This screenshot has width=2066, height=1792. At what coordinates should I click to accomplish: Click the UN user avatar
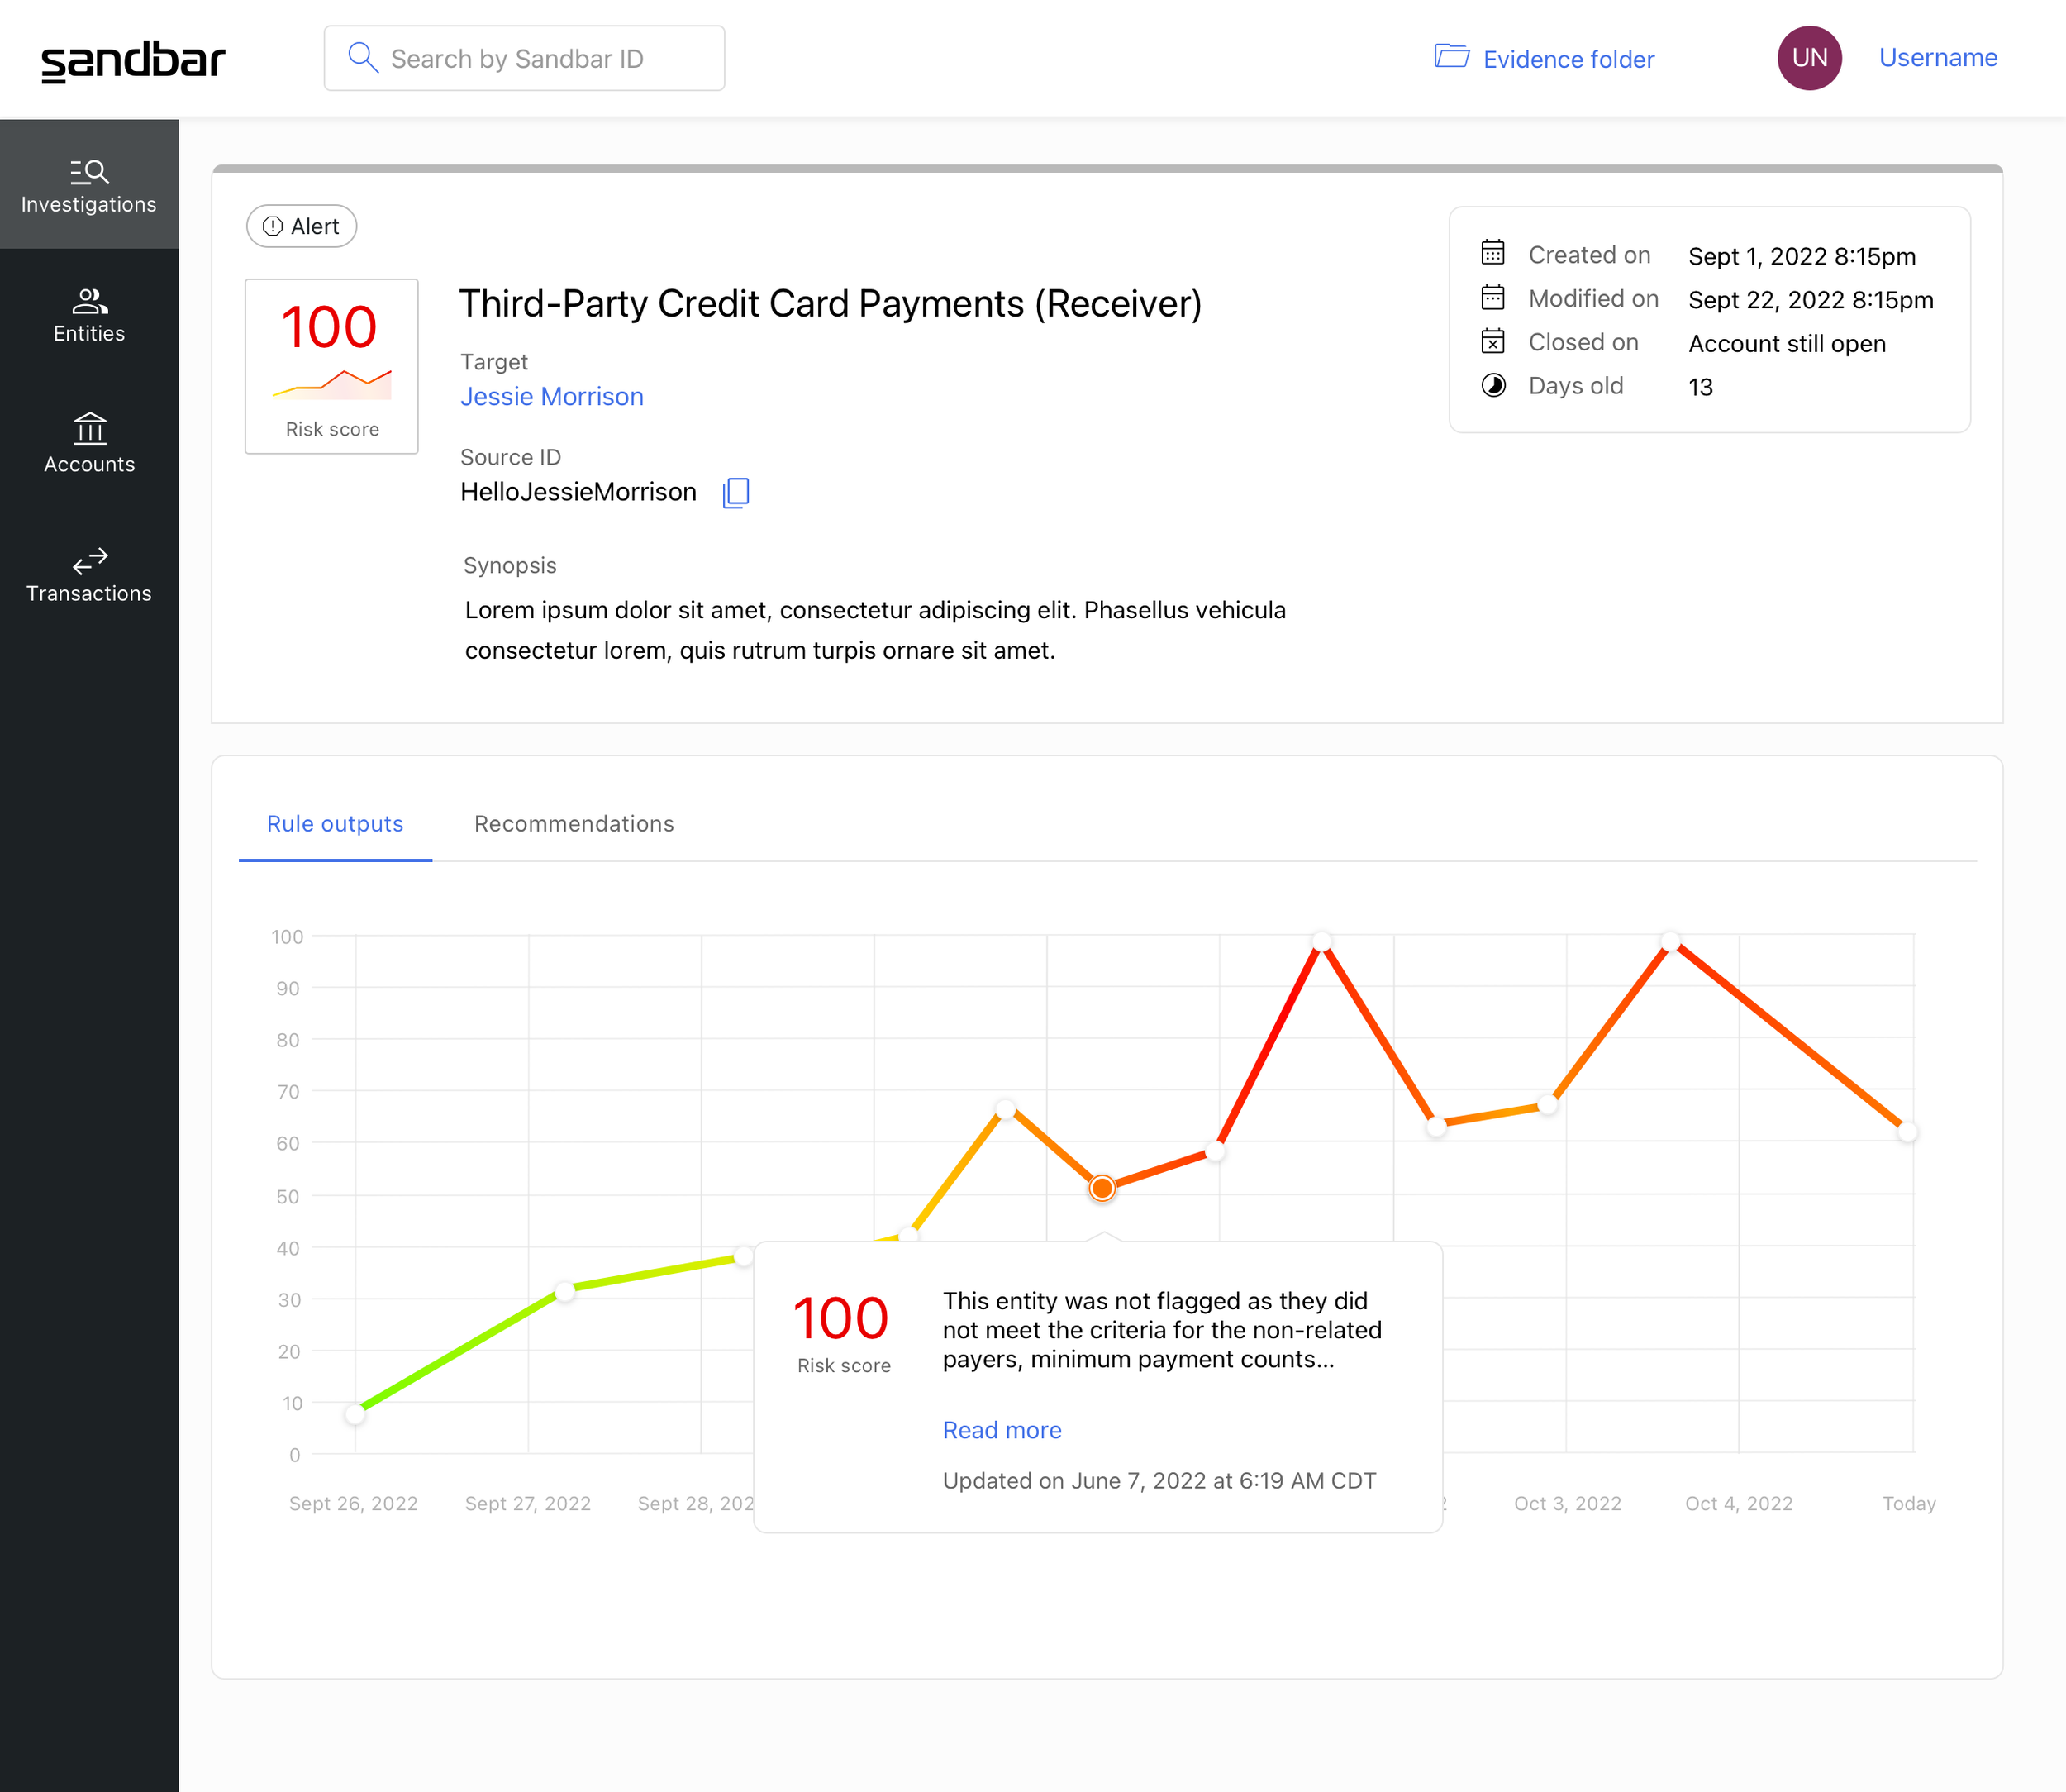1809,58
